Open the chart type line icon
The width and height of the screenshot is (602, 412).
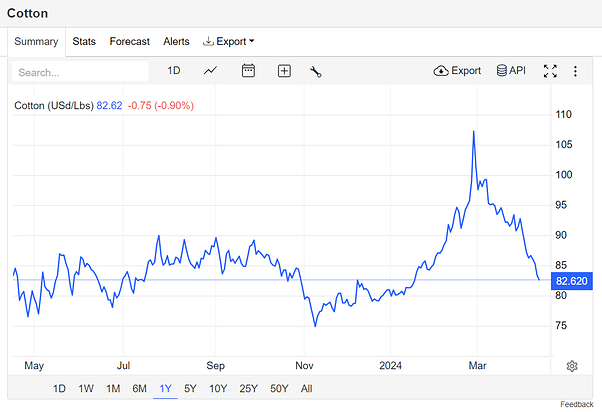pos(211,71)
